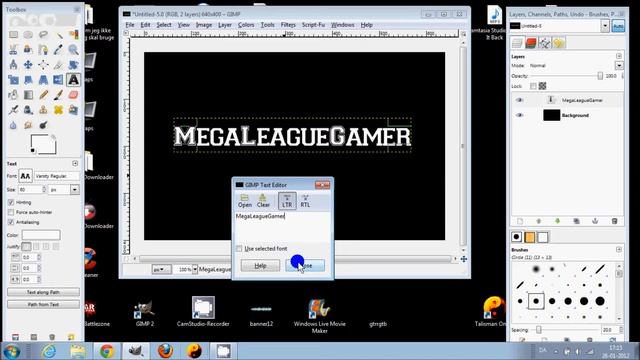This screenshot has width=640, height=360.
Task: Hide the Background layer eye icon
Action: coord(519,115)
